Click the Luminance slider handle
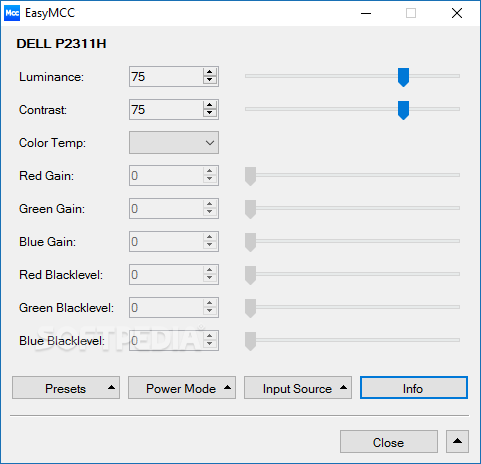This screenshot has height=464, width=481. (x=403, y=77)
